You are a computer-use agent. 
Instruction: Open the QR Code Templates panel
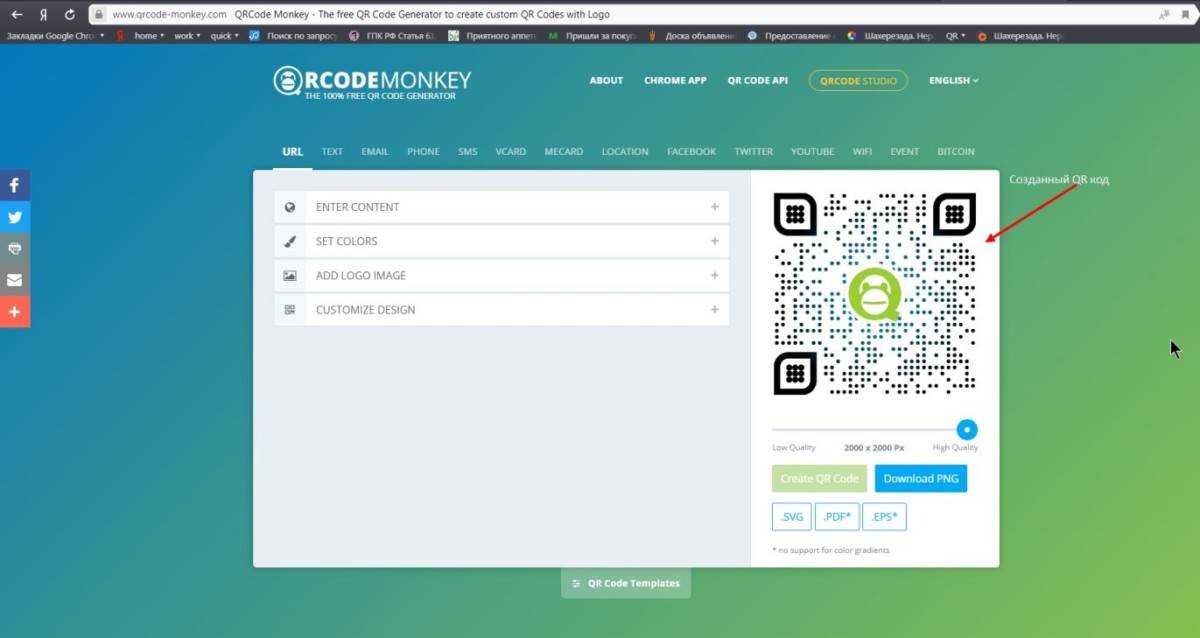point(626,583)
